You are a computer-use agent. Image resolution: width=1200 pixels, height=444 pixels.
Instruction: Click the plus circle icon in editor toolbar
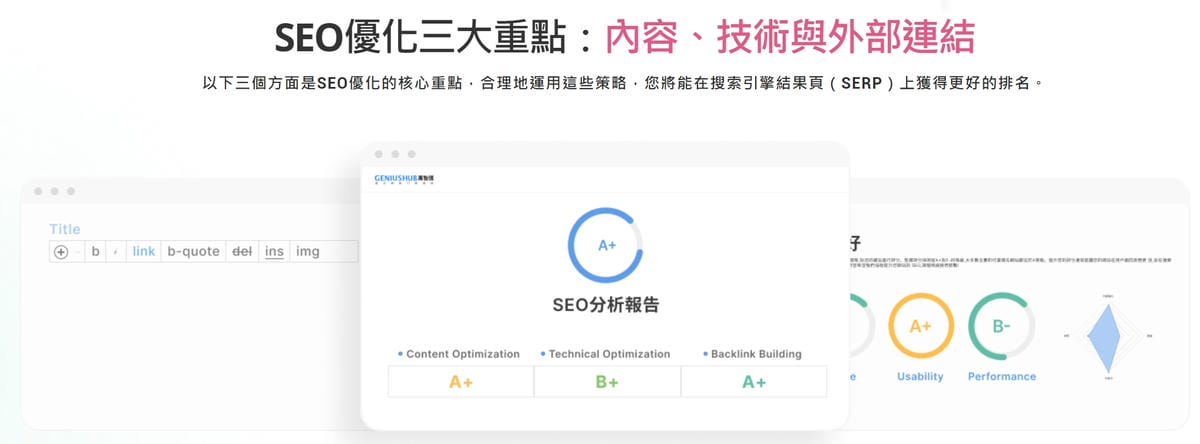[61, 252]
